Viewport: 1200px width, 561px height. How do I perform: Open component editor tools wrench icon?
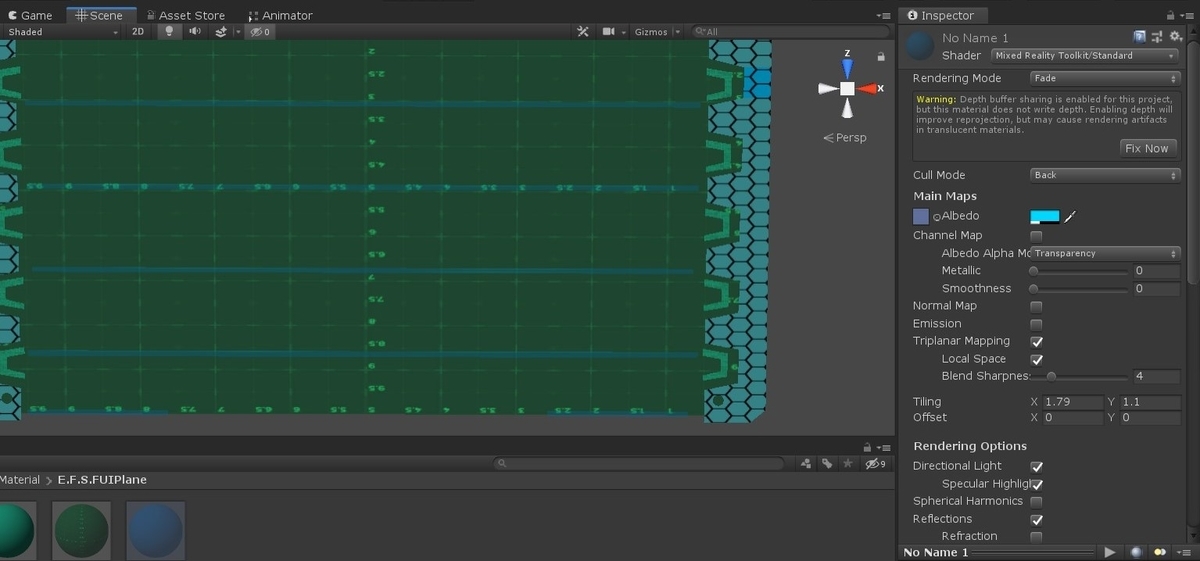pos(584,32)
